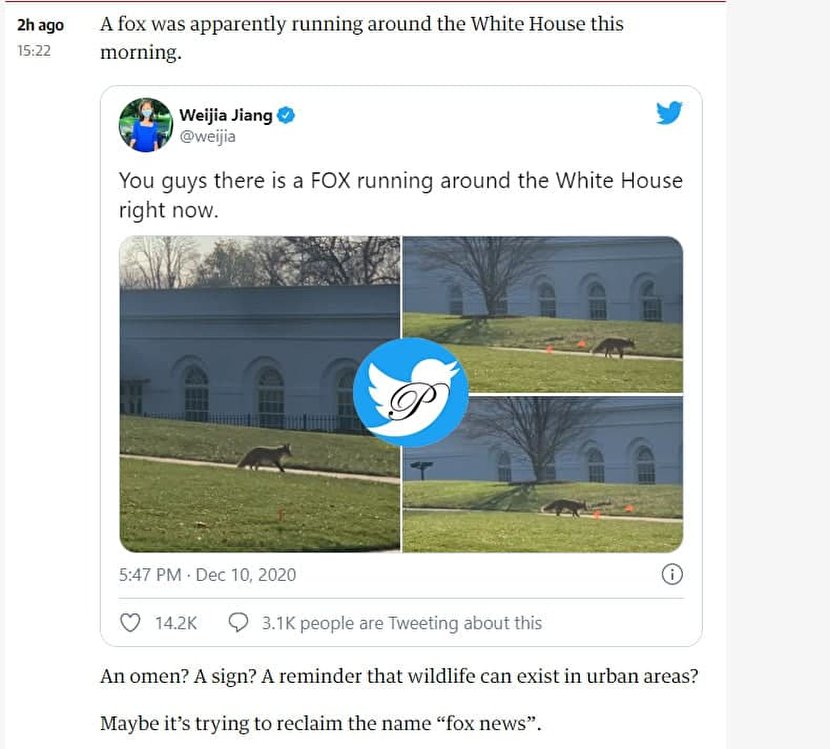This screenshot has height=749, width=830.
Task: Open the tweet timestamp 5:47 PM · Dec 10, 2020
Action: 207,575
